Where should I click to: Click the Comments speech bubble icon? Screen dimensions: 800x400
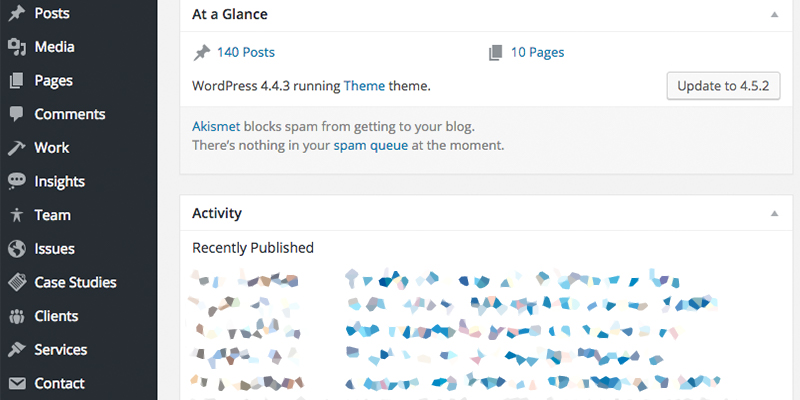[x=17, y=114]
